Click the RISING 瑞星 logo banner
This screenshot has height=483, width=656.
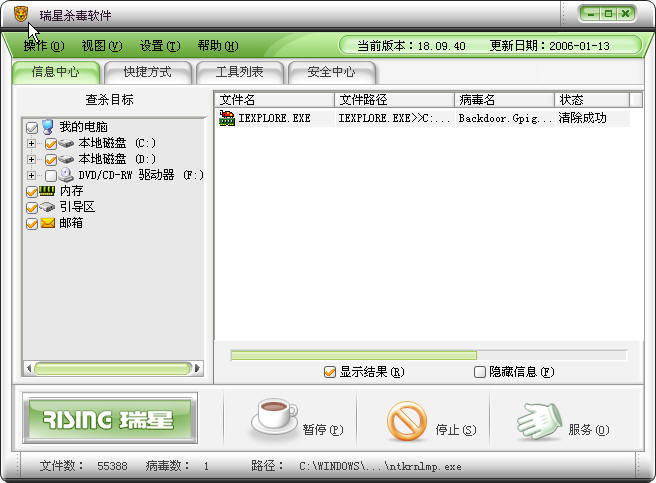point(110,419)
